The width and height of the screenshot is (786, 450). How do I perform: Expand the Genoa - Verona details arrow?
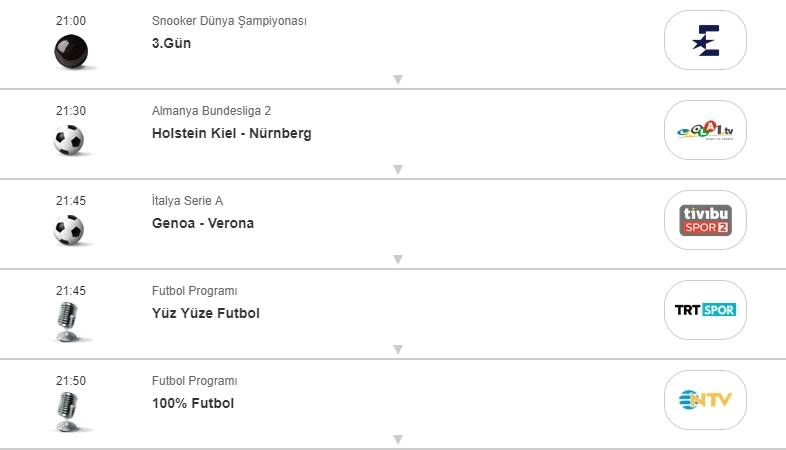397,259
